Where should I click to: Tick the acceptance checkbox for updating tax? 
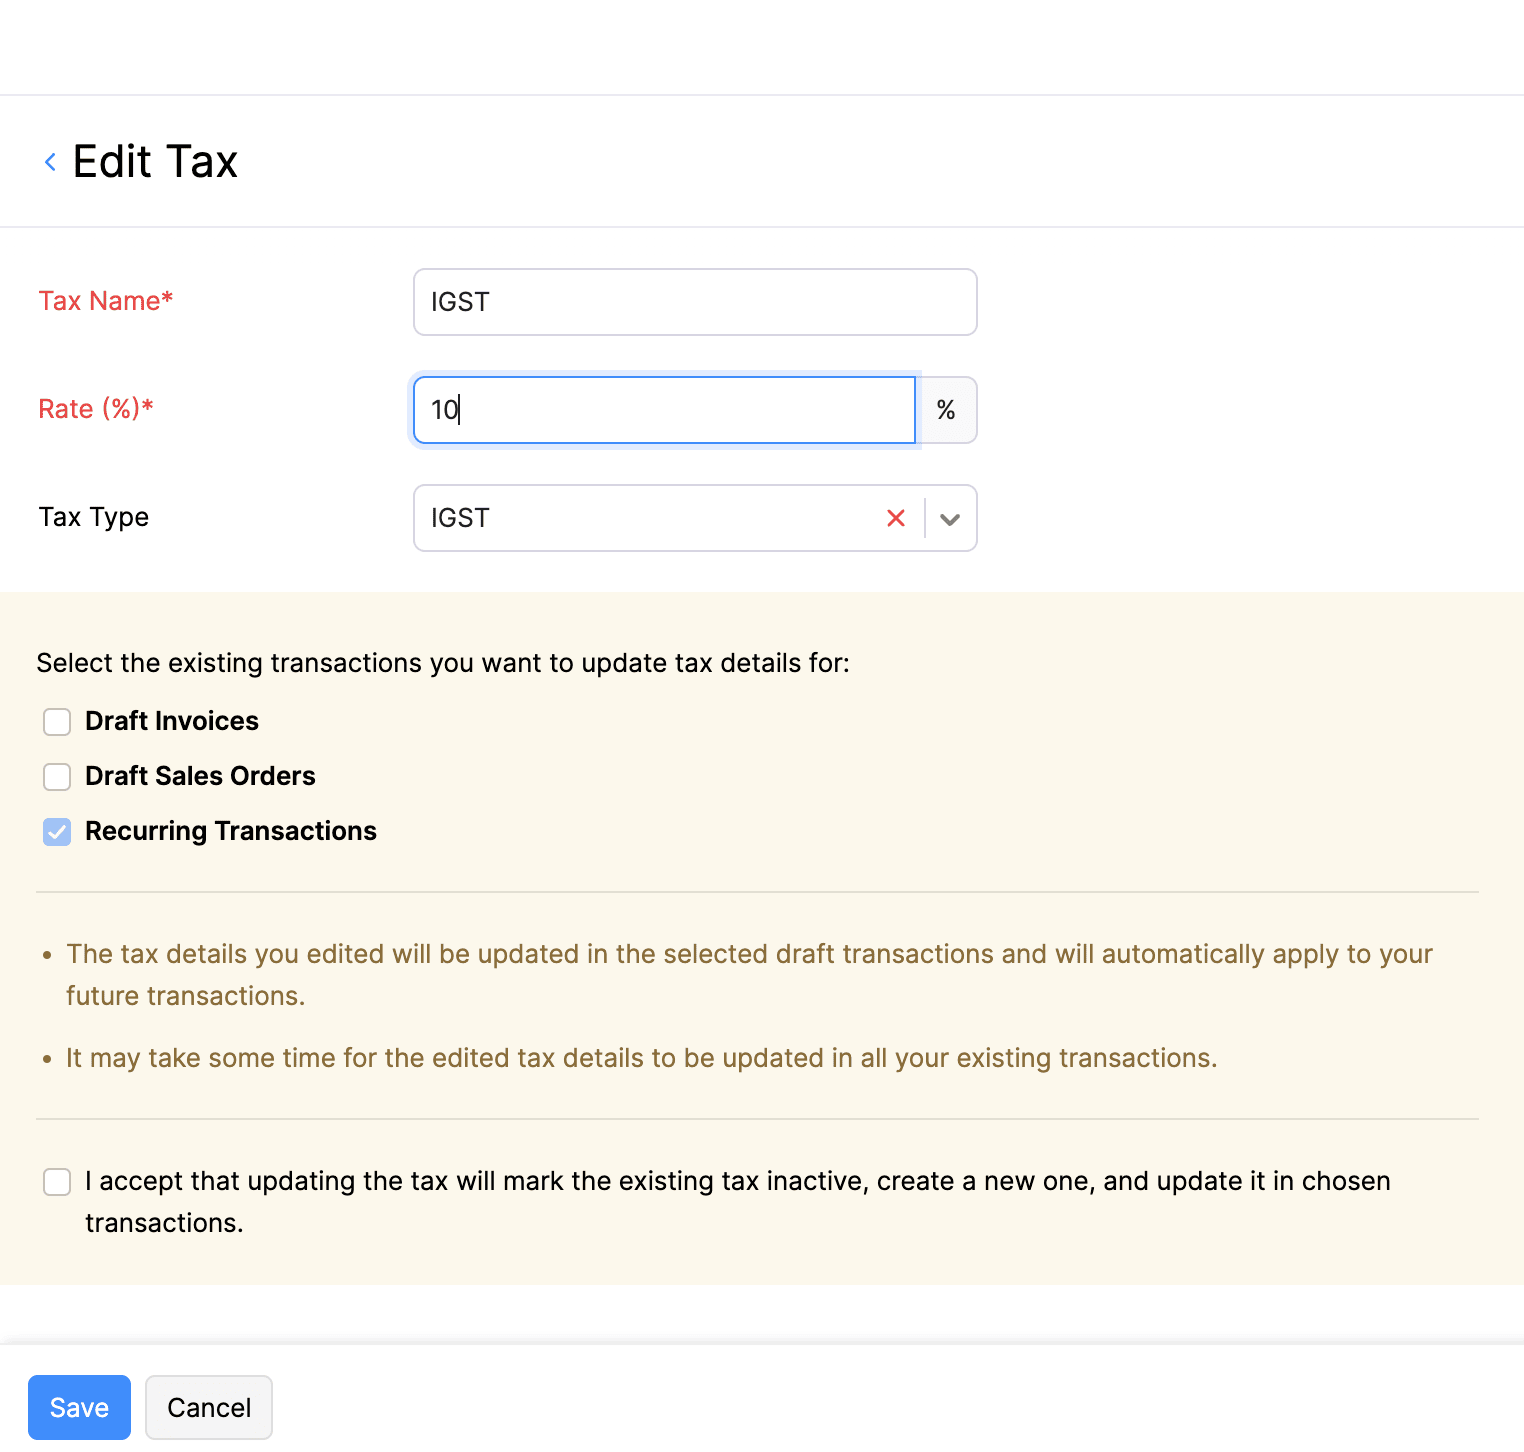point(57,1182)
